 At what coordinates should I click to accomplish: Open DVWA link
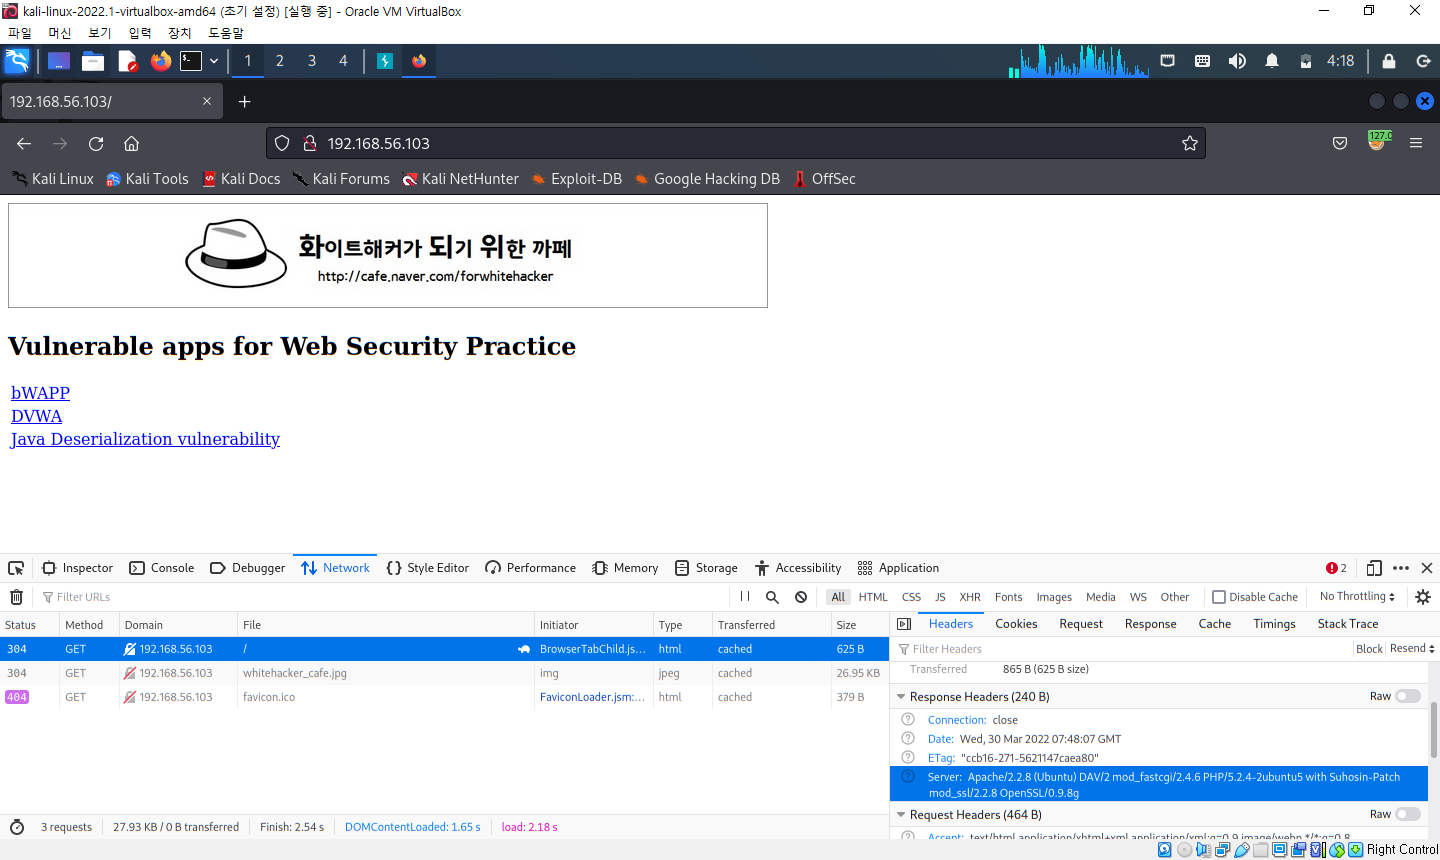[36, 416]
